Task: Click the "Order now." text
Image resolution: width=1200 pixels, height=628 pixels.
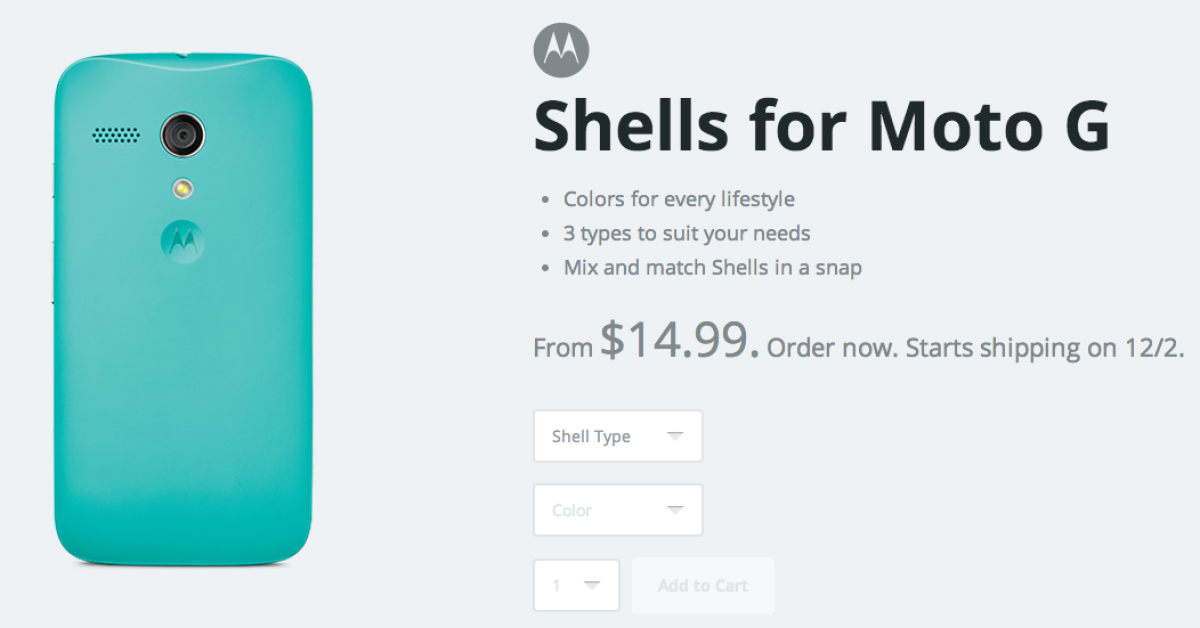Action: [x=832, y=348]
